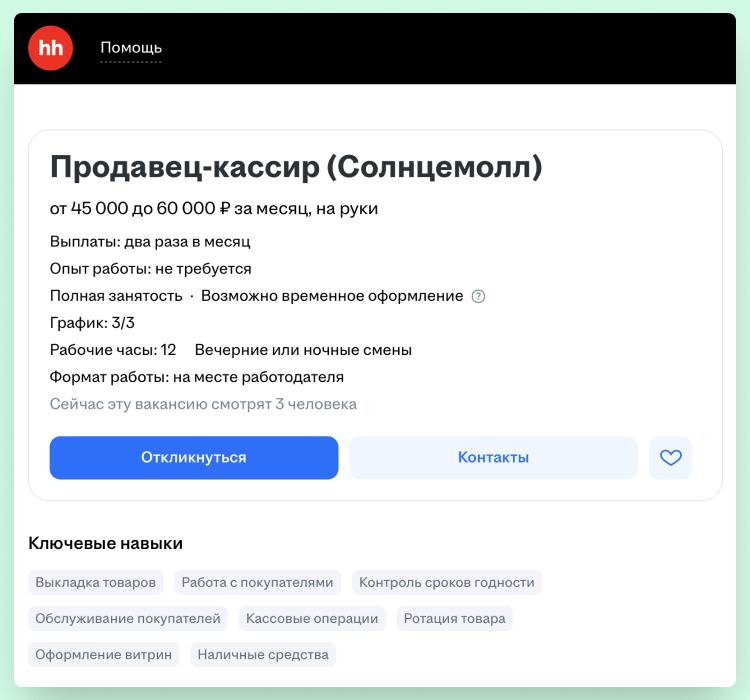This screenshot has height=700, width=750.
Task: Click the Откликнуться button
Action: [194, 457]
